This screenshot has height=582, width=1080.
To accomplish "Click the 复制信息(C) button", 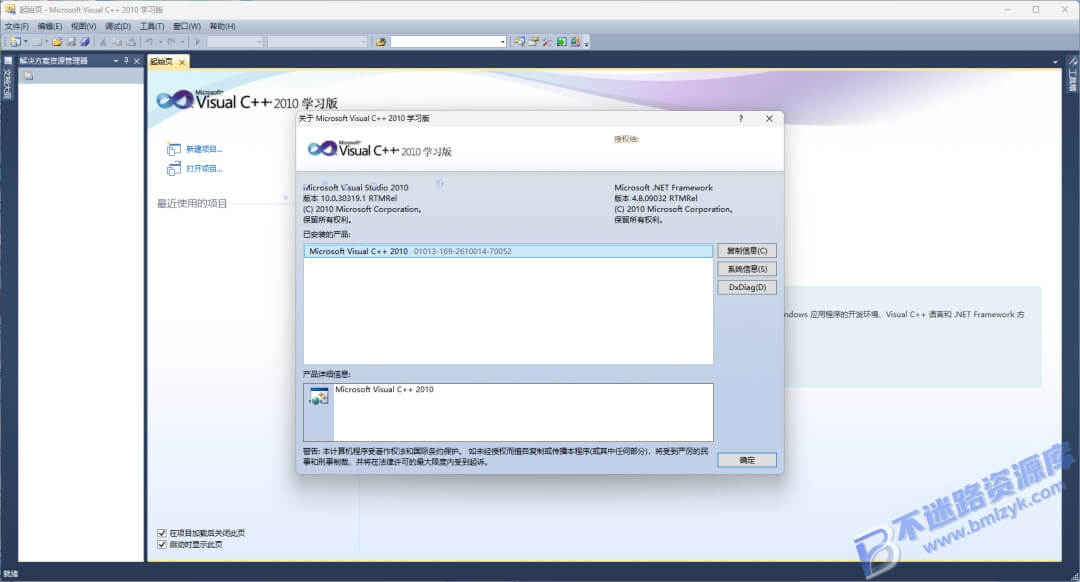I will 747,251.
